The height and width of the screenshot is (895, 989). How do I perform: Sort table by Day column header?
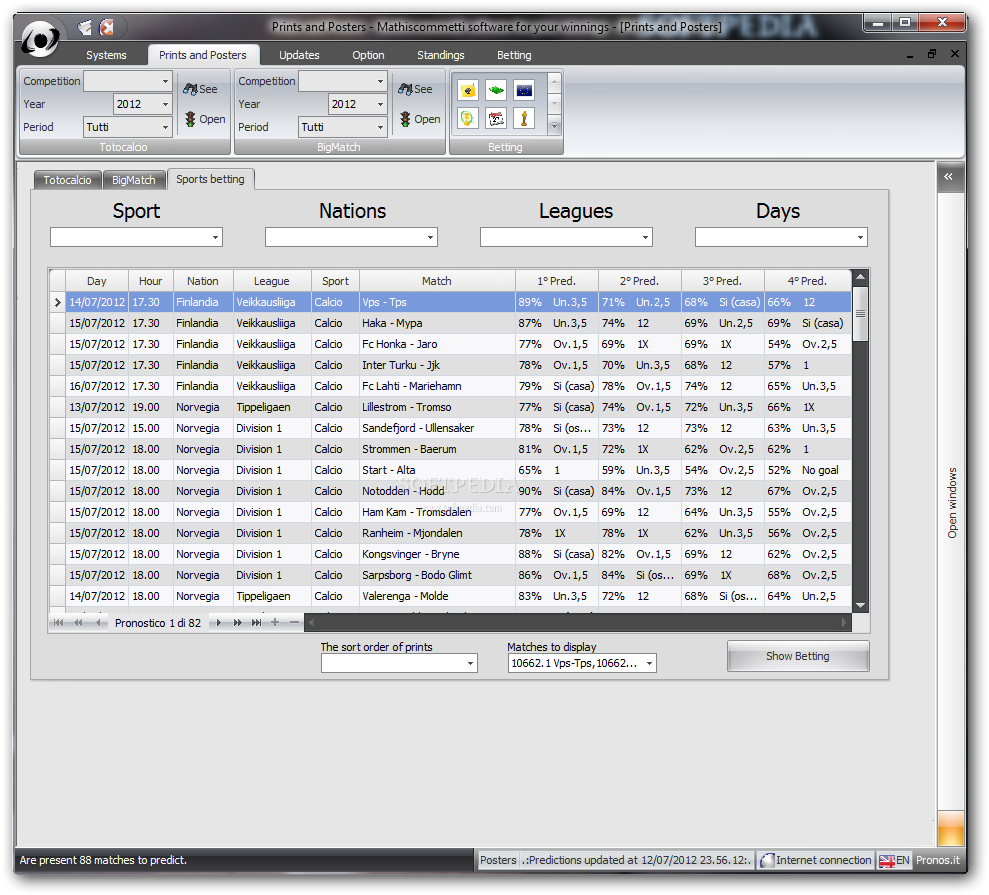[97, 281]
